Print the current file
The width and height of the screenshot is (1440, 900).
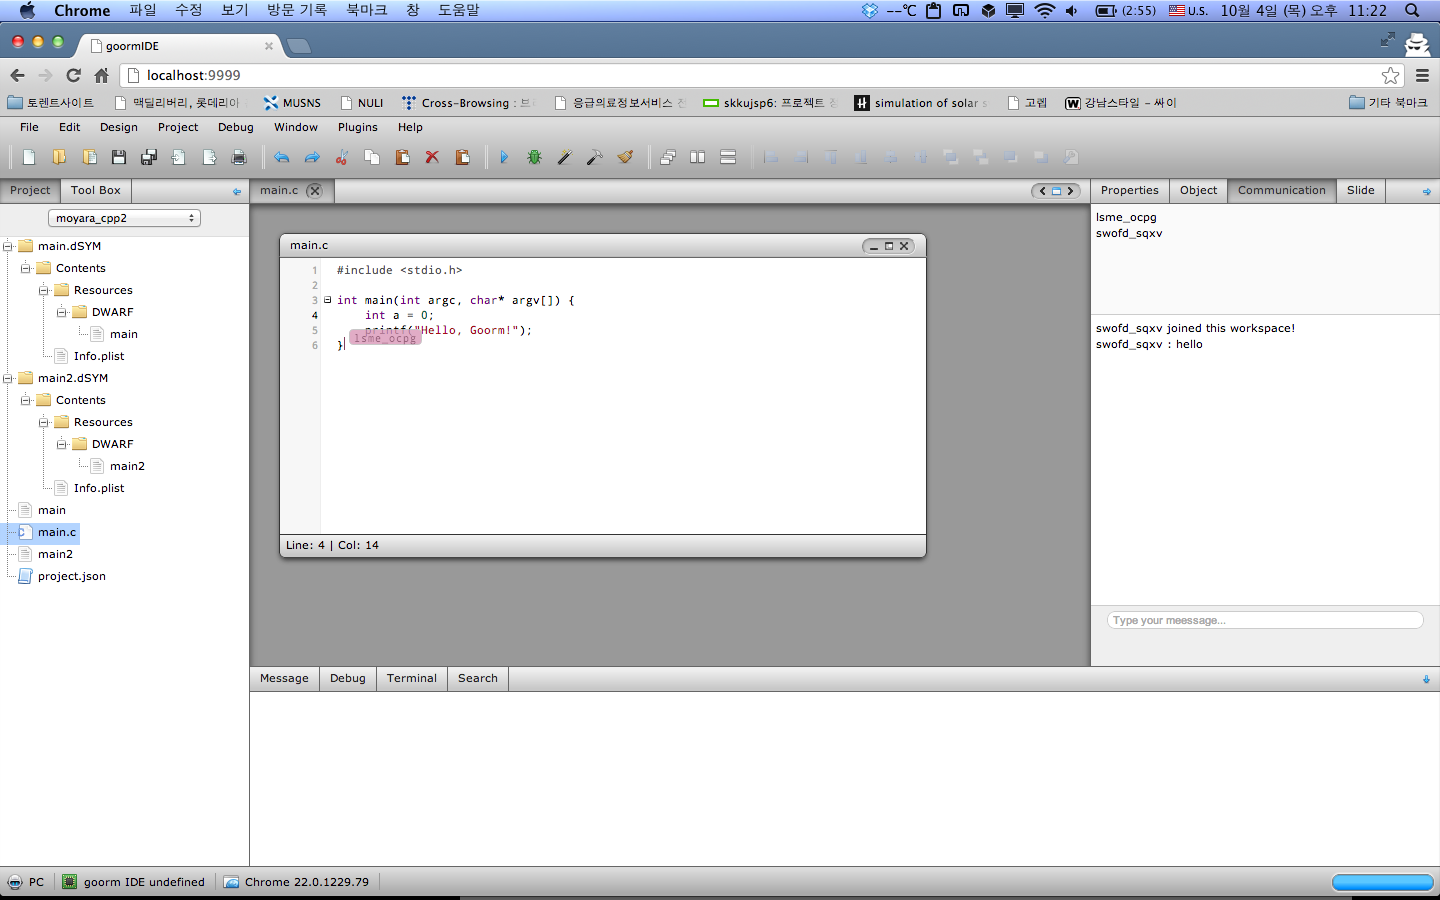point(239,157)
